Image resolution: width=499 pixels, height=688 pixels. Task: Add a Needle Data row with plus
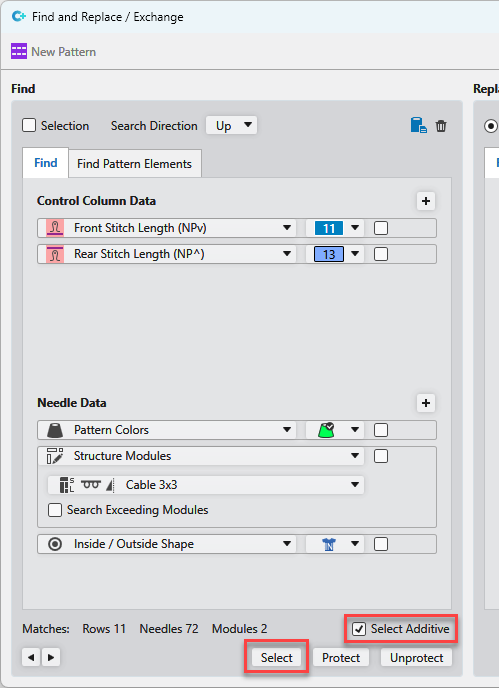[426, 403]
